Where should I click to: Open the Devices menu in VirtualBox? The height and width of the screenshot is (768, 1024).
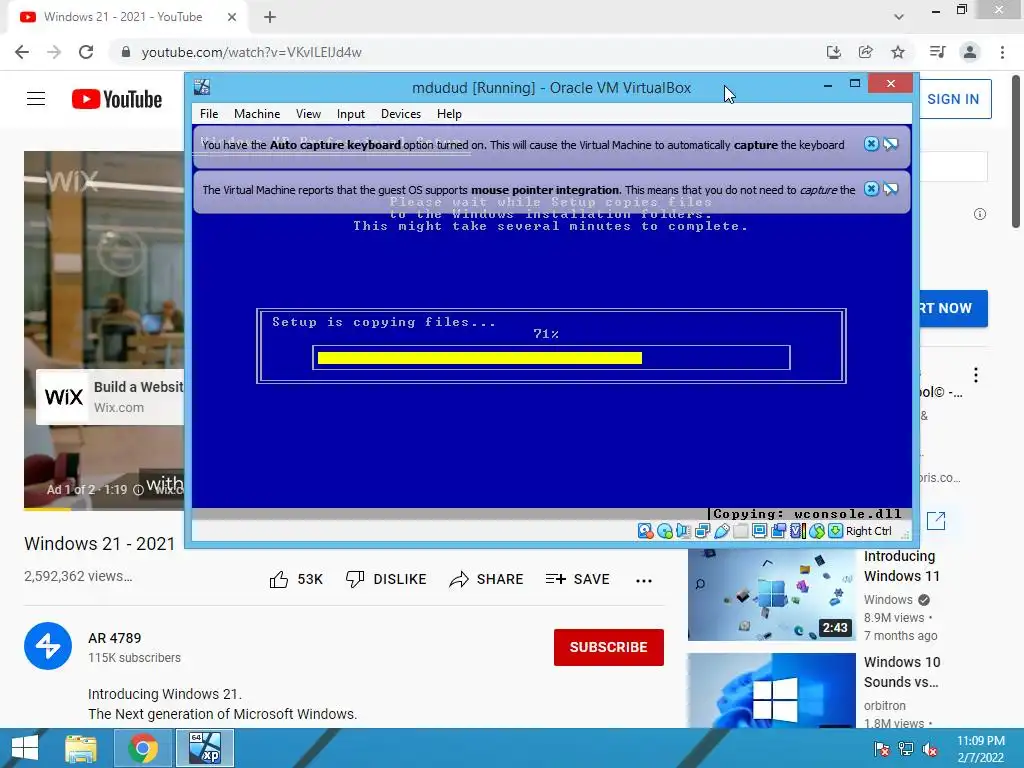[x=401, y=114]
